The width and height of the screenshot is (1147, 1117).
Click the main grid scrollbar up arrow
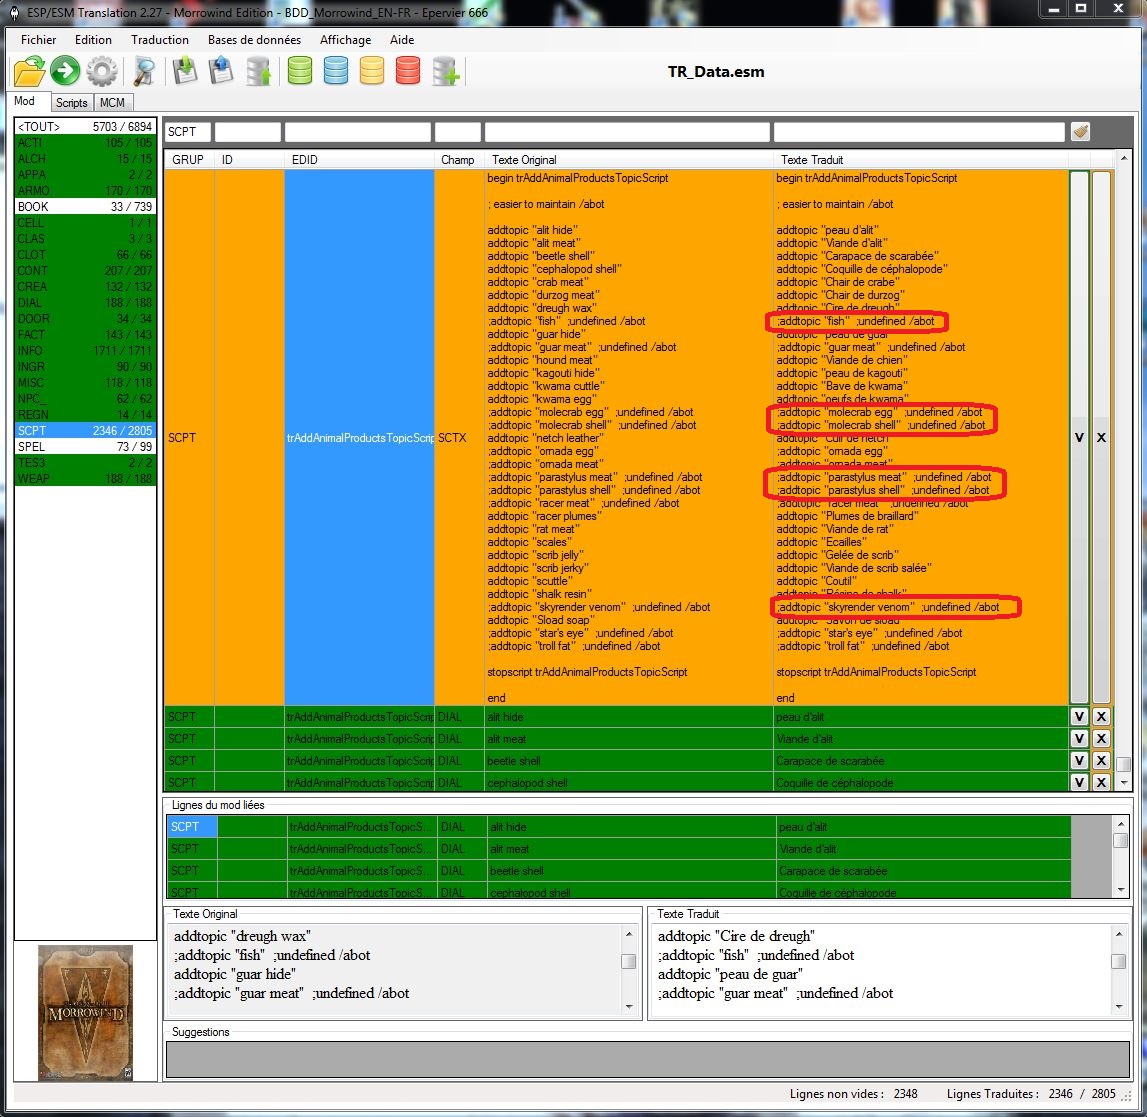(1123, 158)
